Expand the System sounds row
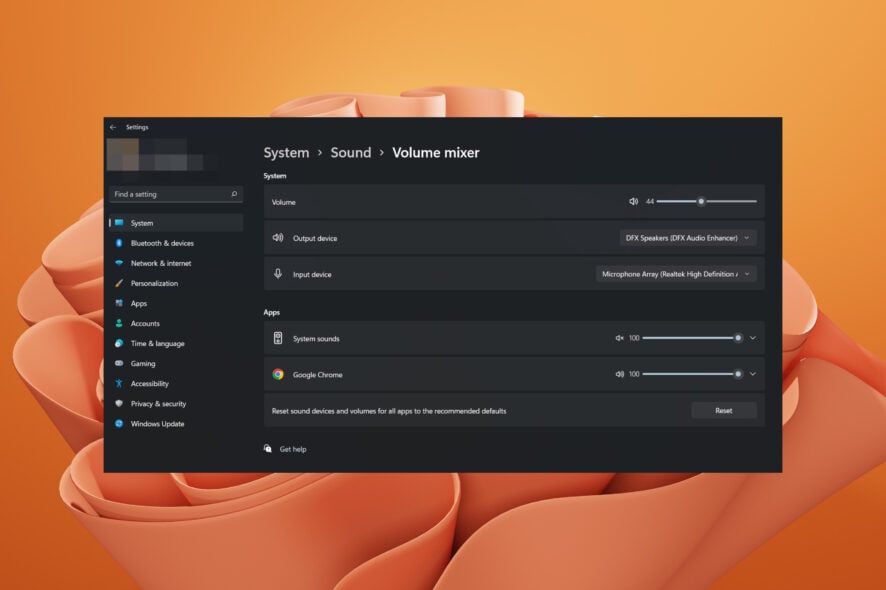Image resolution: width=886 pixels, height=590 pixels. [x=753, y=338]
